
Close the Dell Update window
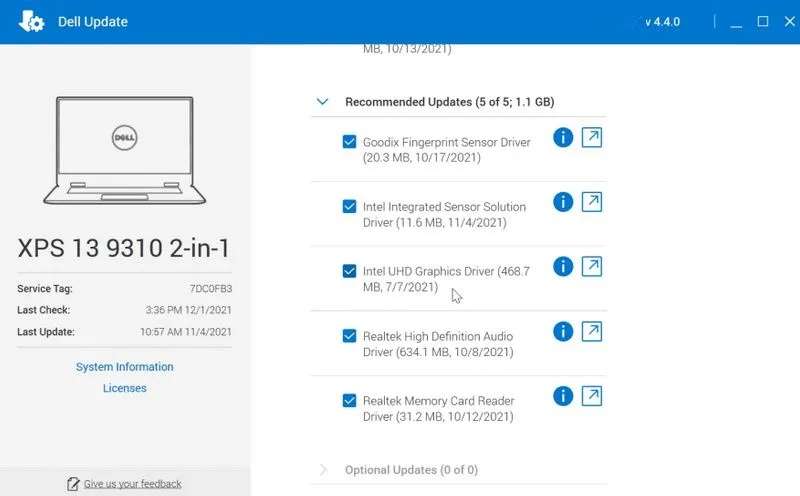coord(790,21)
